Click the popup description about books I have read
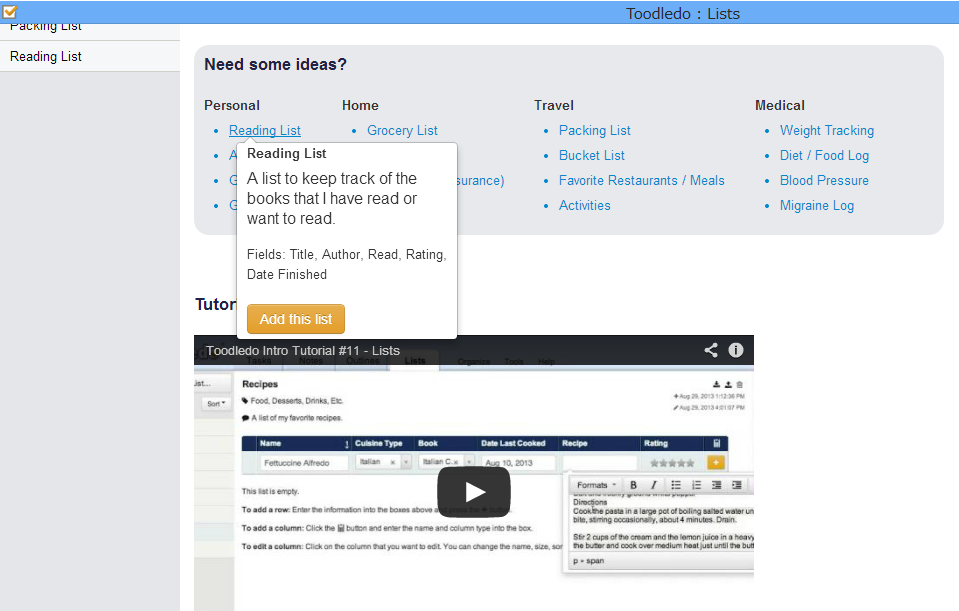Image resolution: width=959 pixels, height=611 pixels. pyautogui.click(x=332, y=198)
